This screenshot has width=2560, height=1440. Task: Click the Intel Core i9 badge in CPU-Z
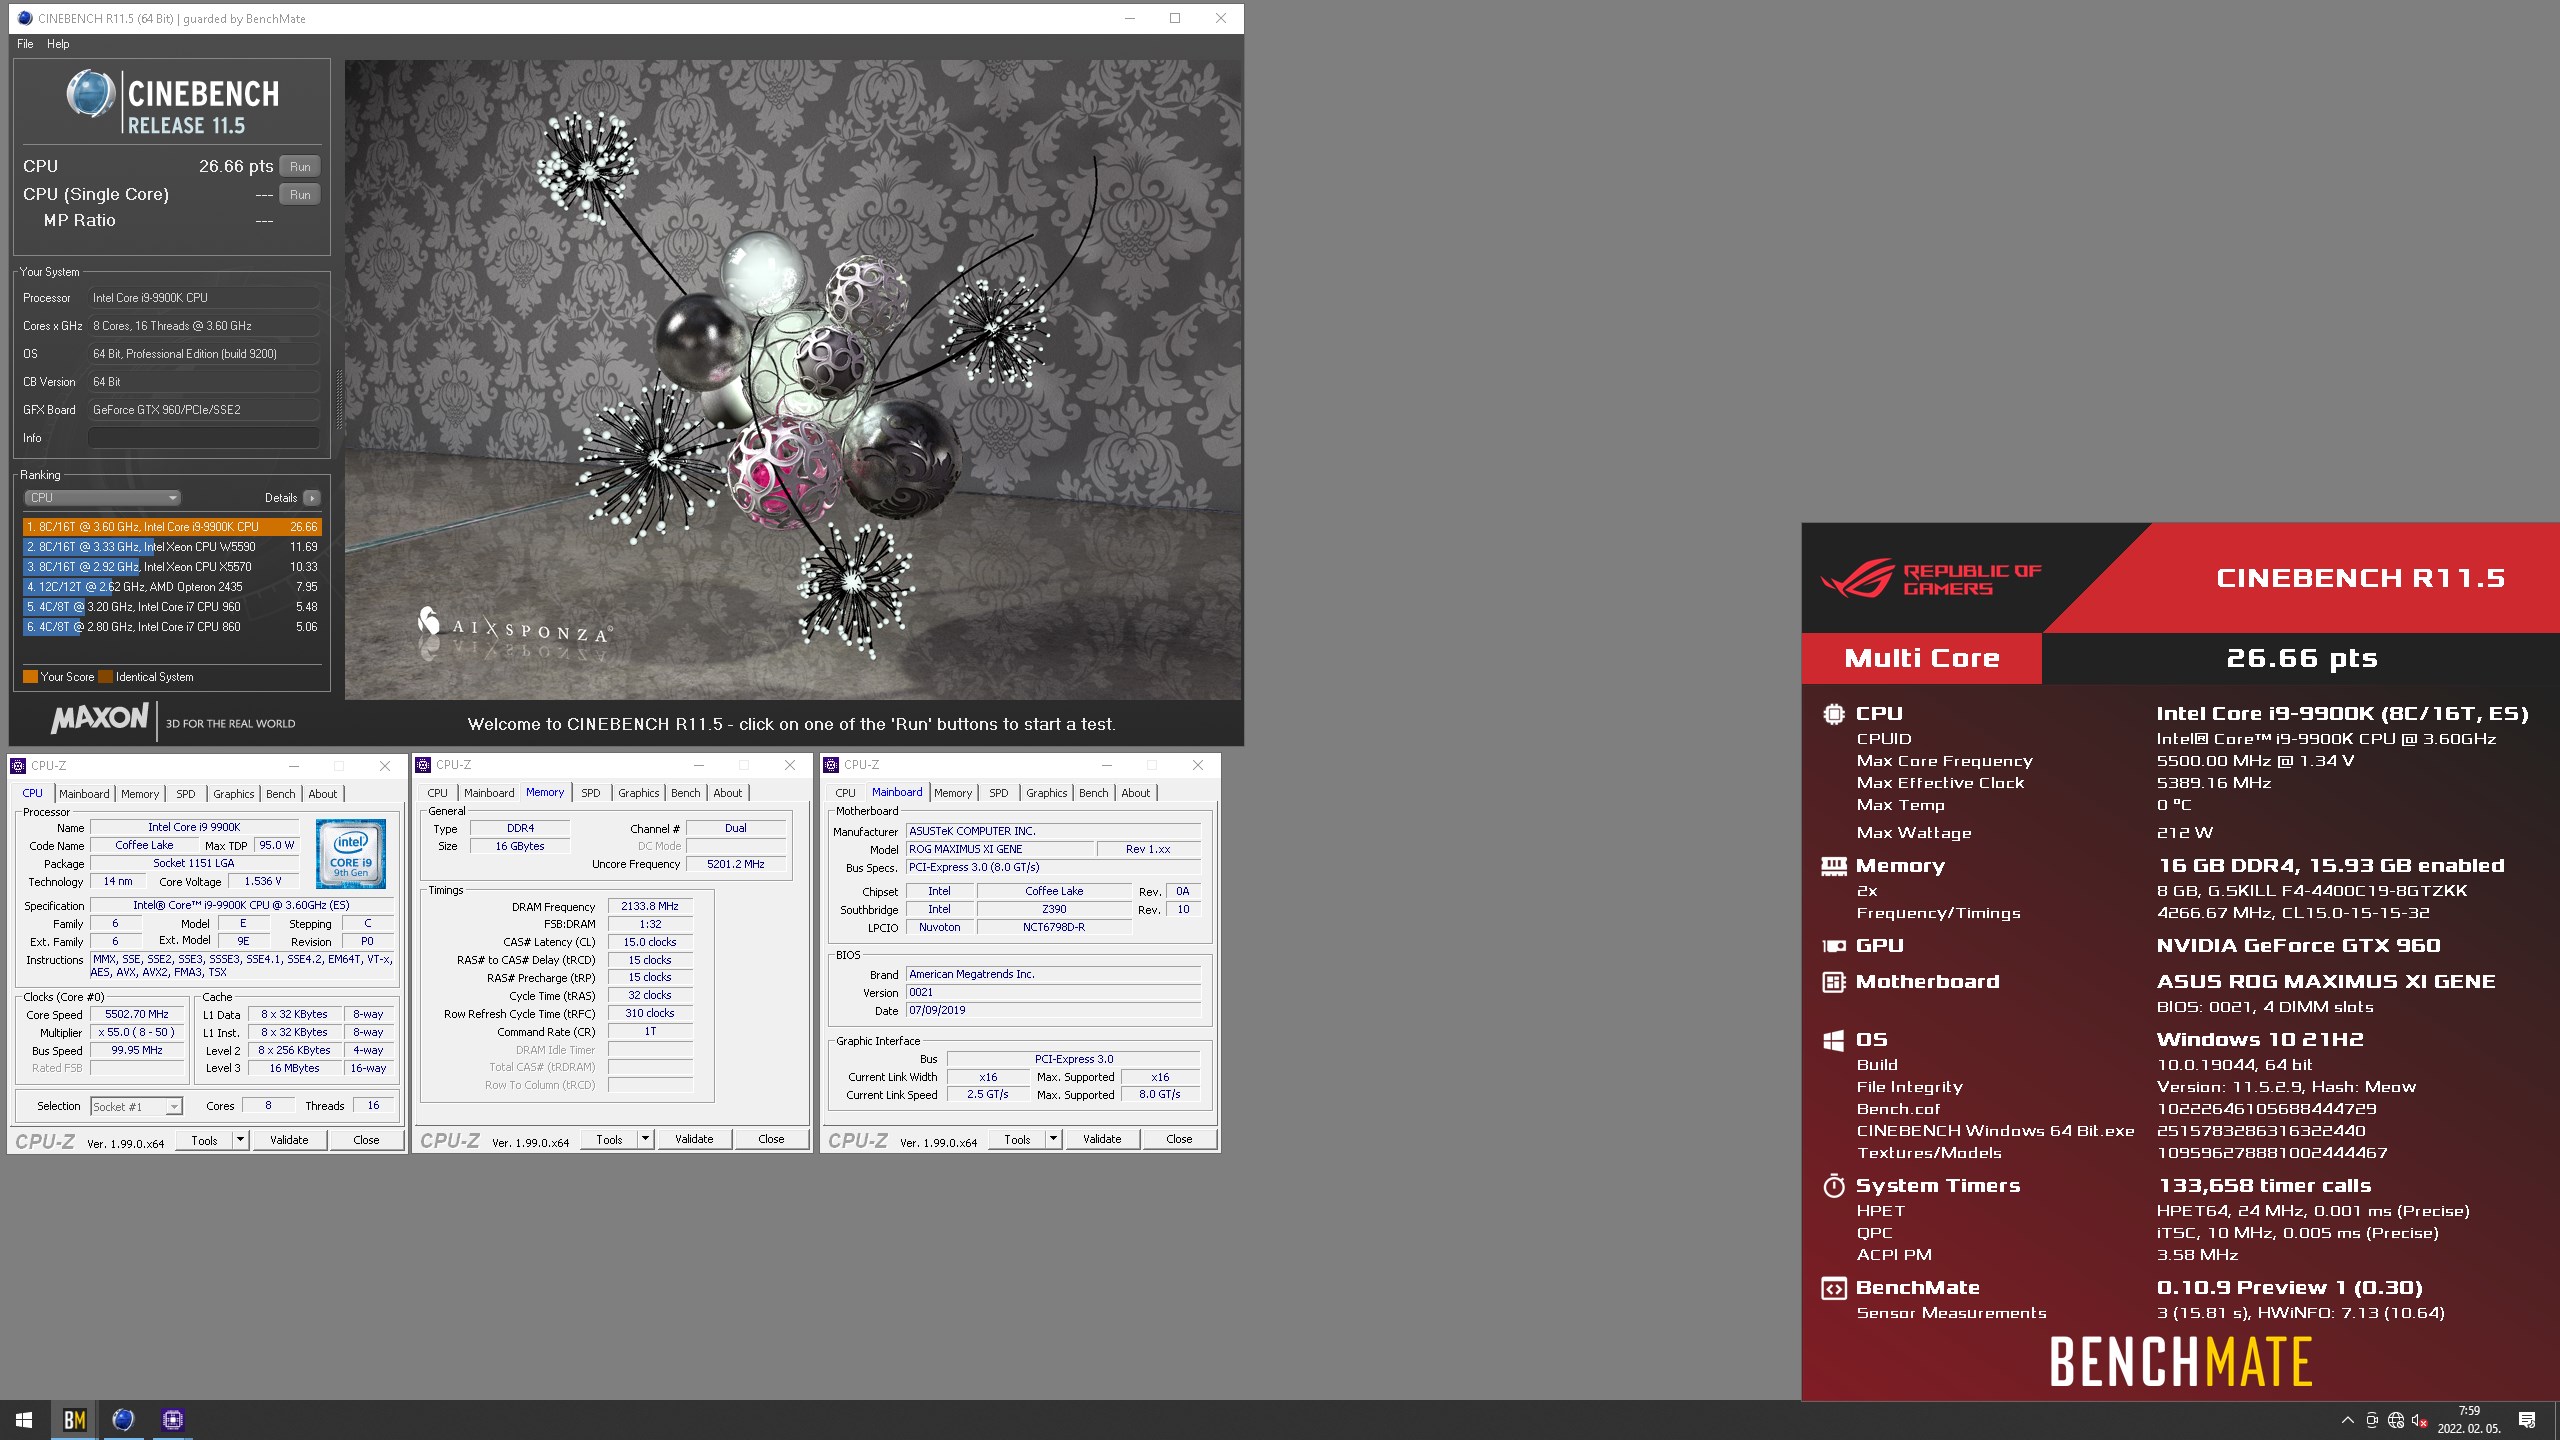coord(351,855)
